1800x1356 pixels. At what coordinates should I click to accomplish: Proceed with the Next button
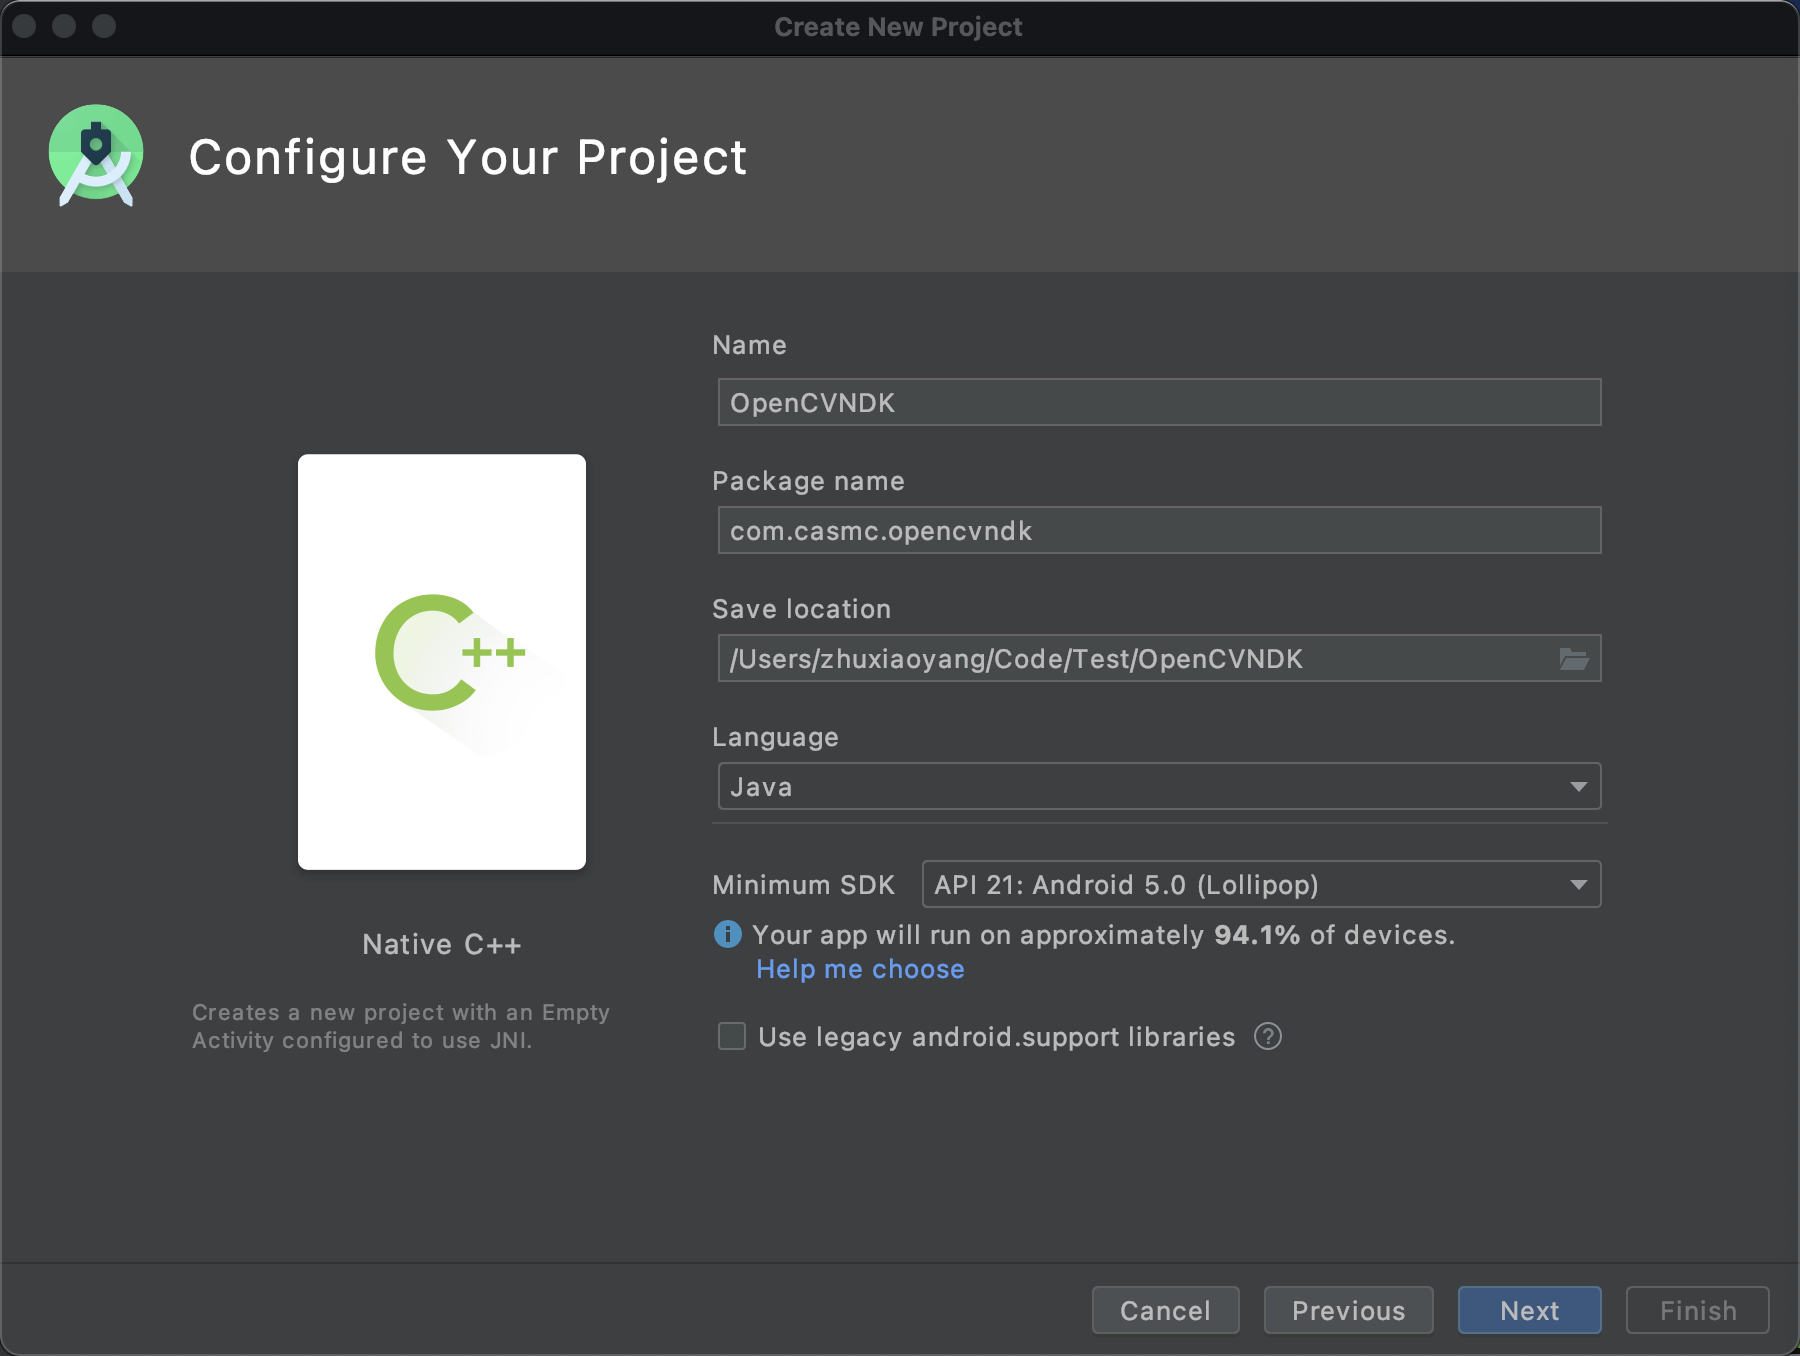[1530, 1311]
